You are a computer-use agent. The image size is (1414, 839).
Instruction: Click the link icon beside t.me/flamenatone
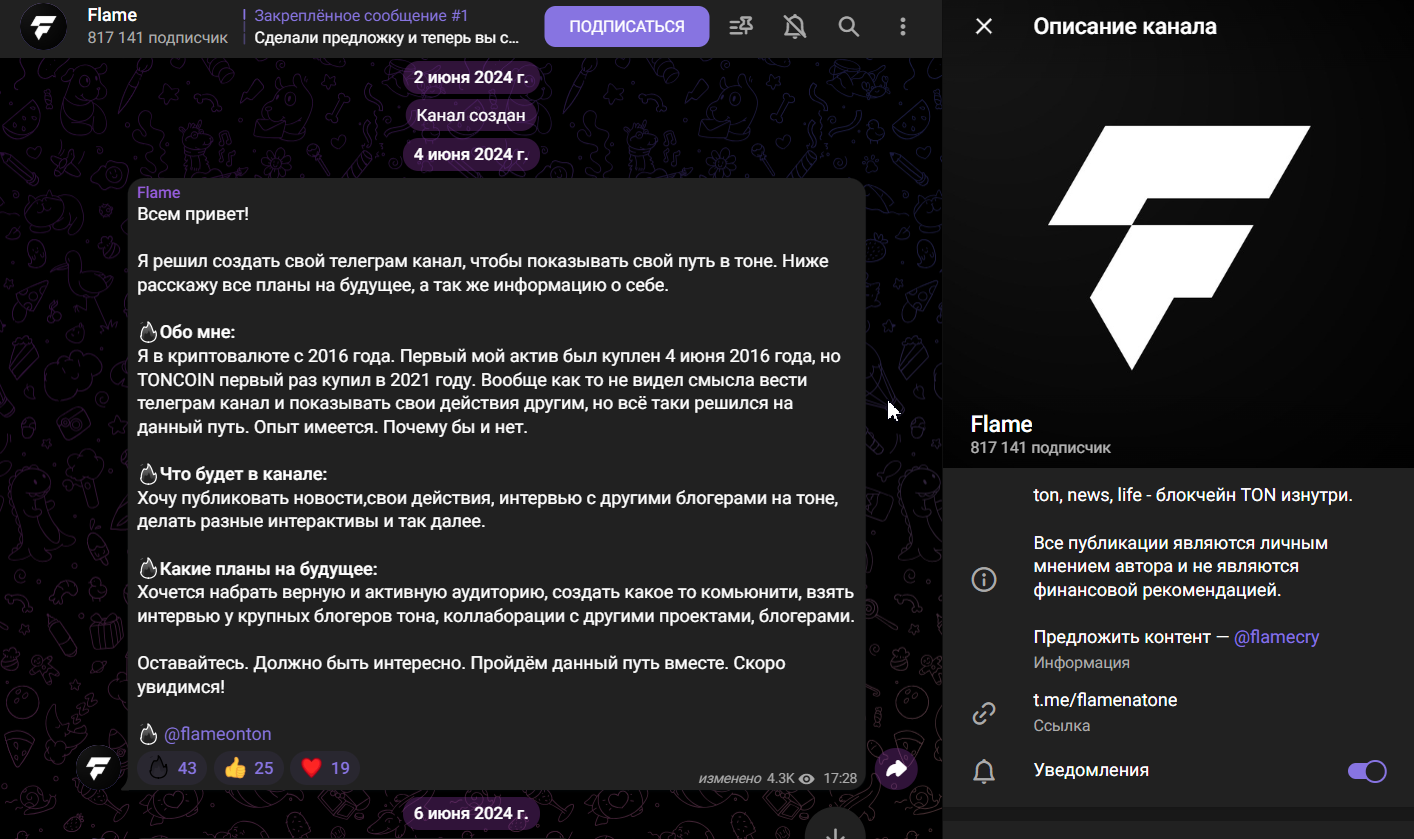(984, 713)
